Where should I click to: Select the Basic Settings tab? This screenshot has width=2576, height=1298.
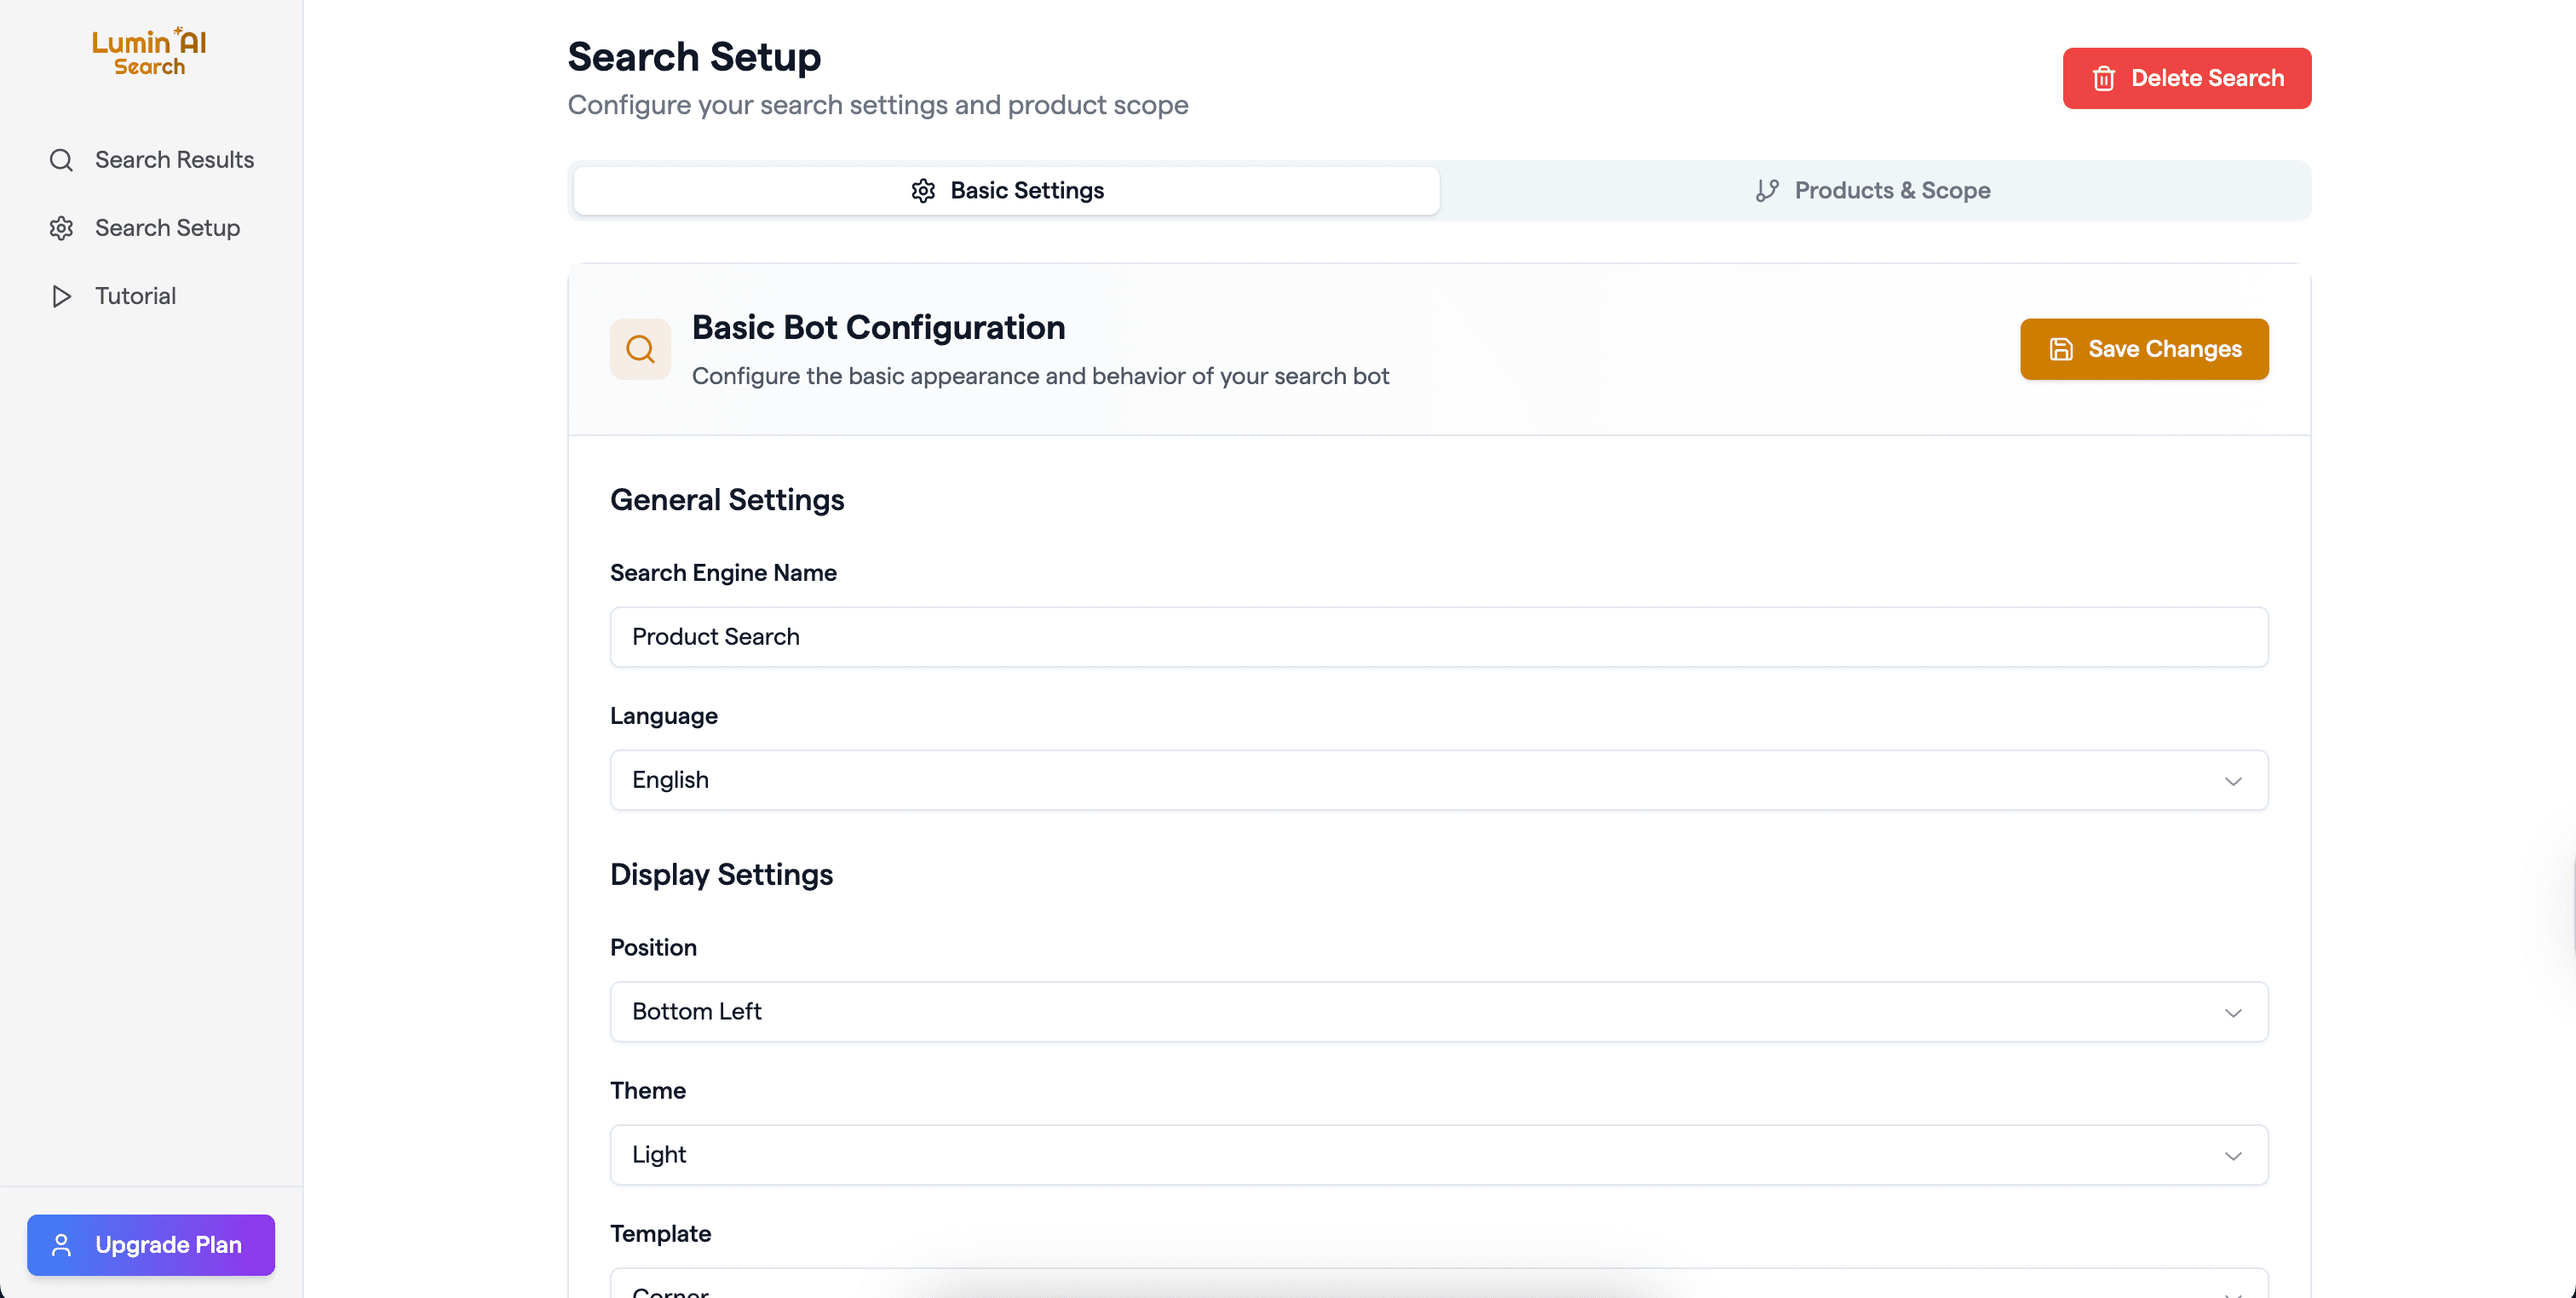pyautogui.click(x=1006, y=190)
